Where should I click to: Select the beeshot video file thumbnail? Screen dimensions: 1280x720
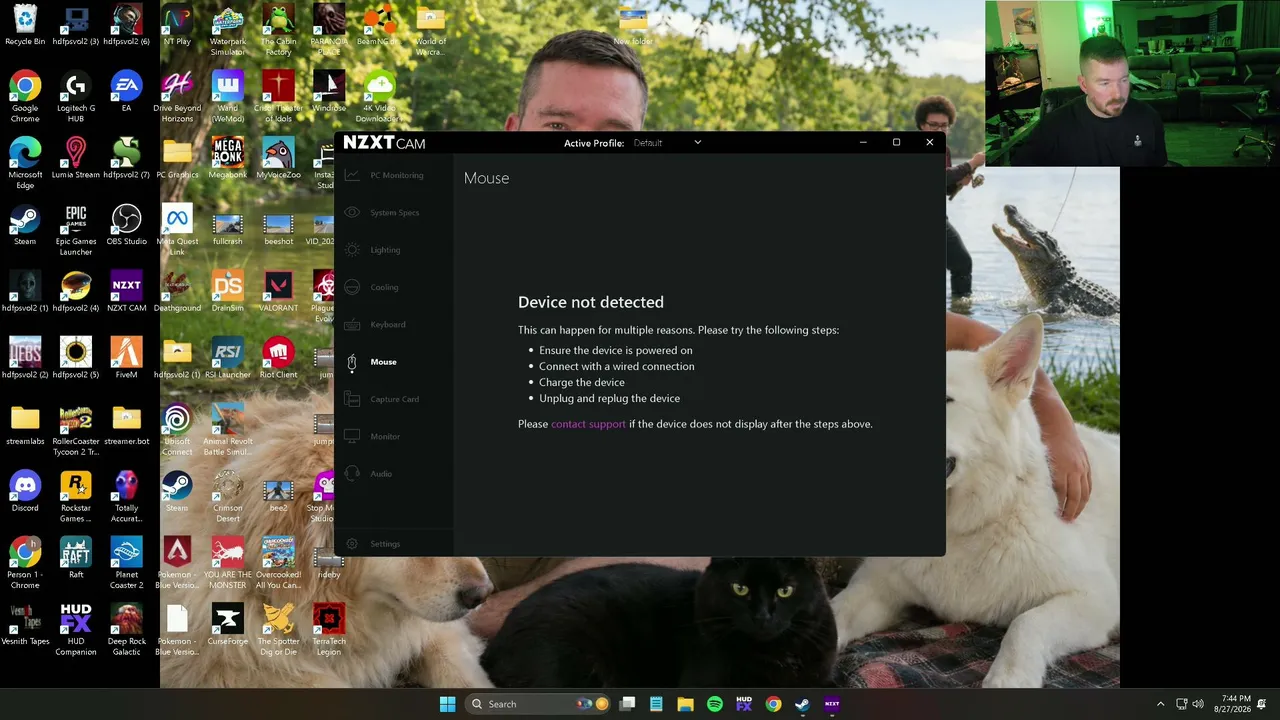tap(278, 225)
